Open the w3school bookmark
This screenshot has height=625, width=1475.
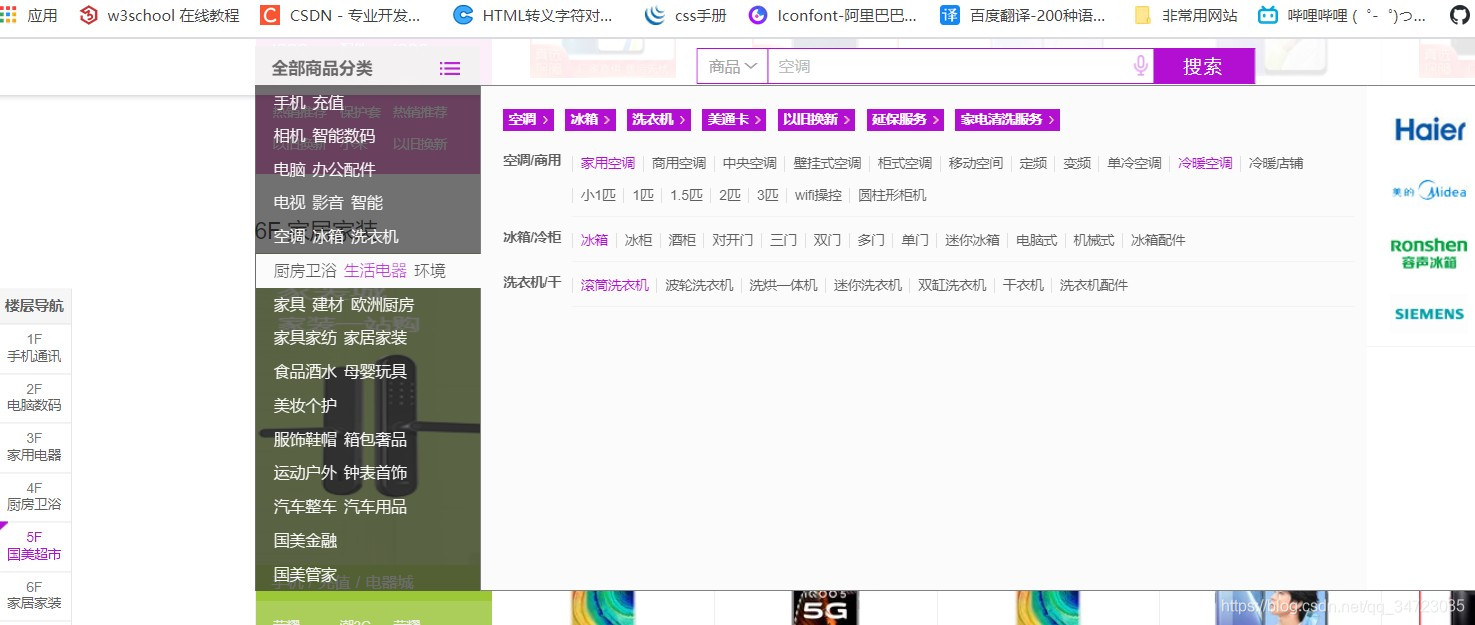click(160, 15)
